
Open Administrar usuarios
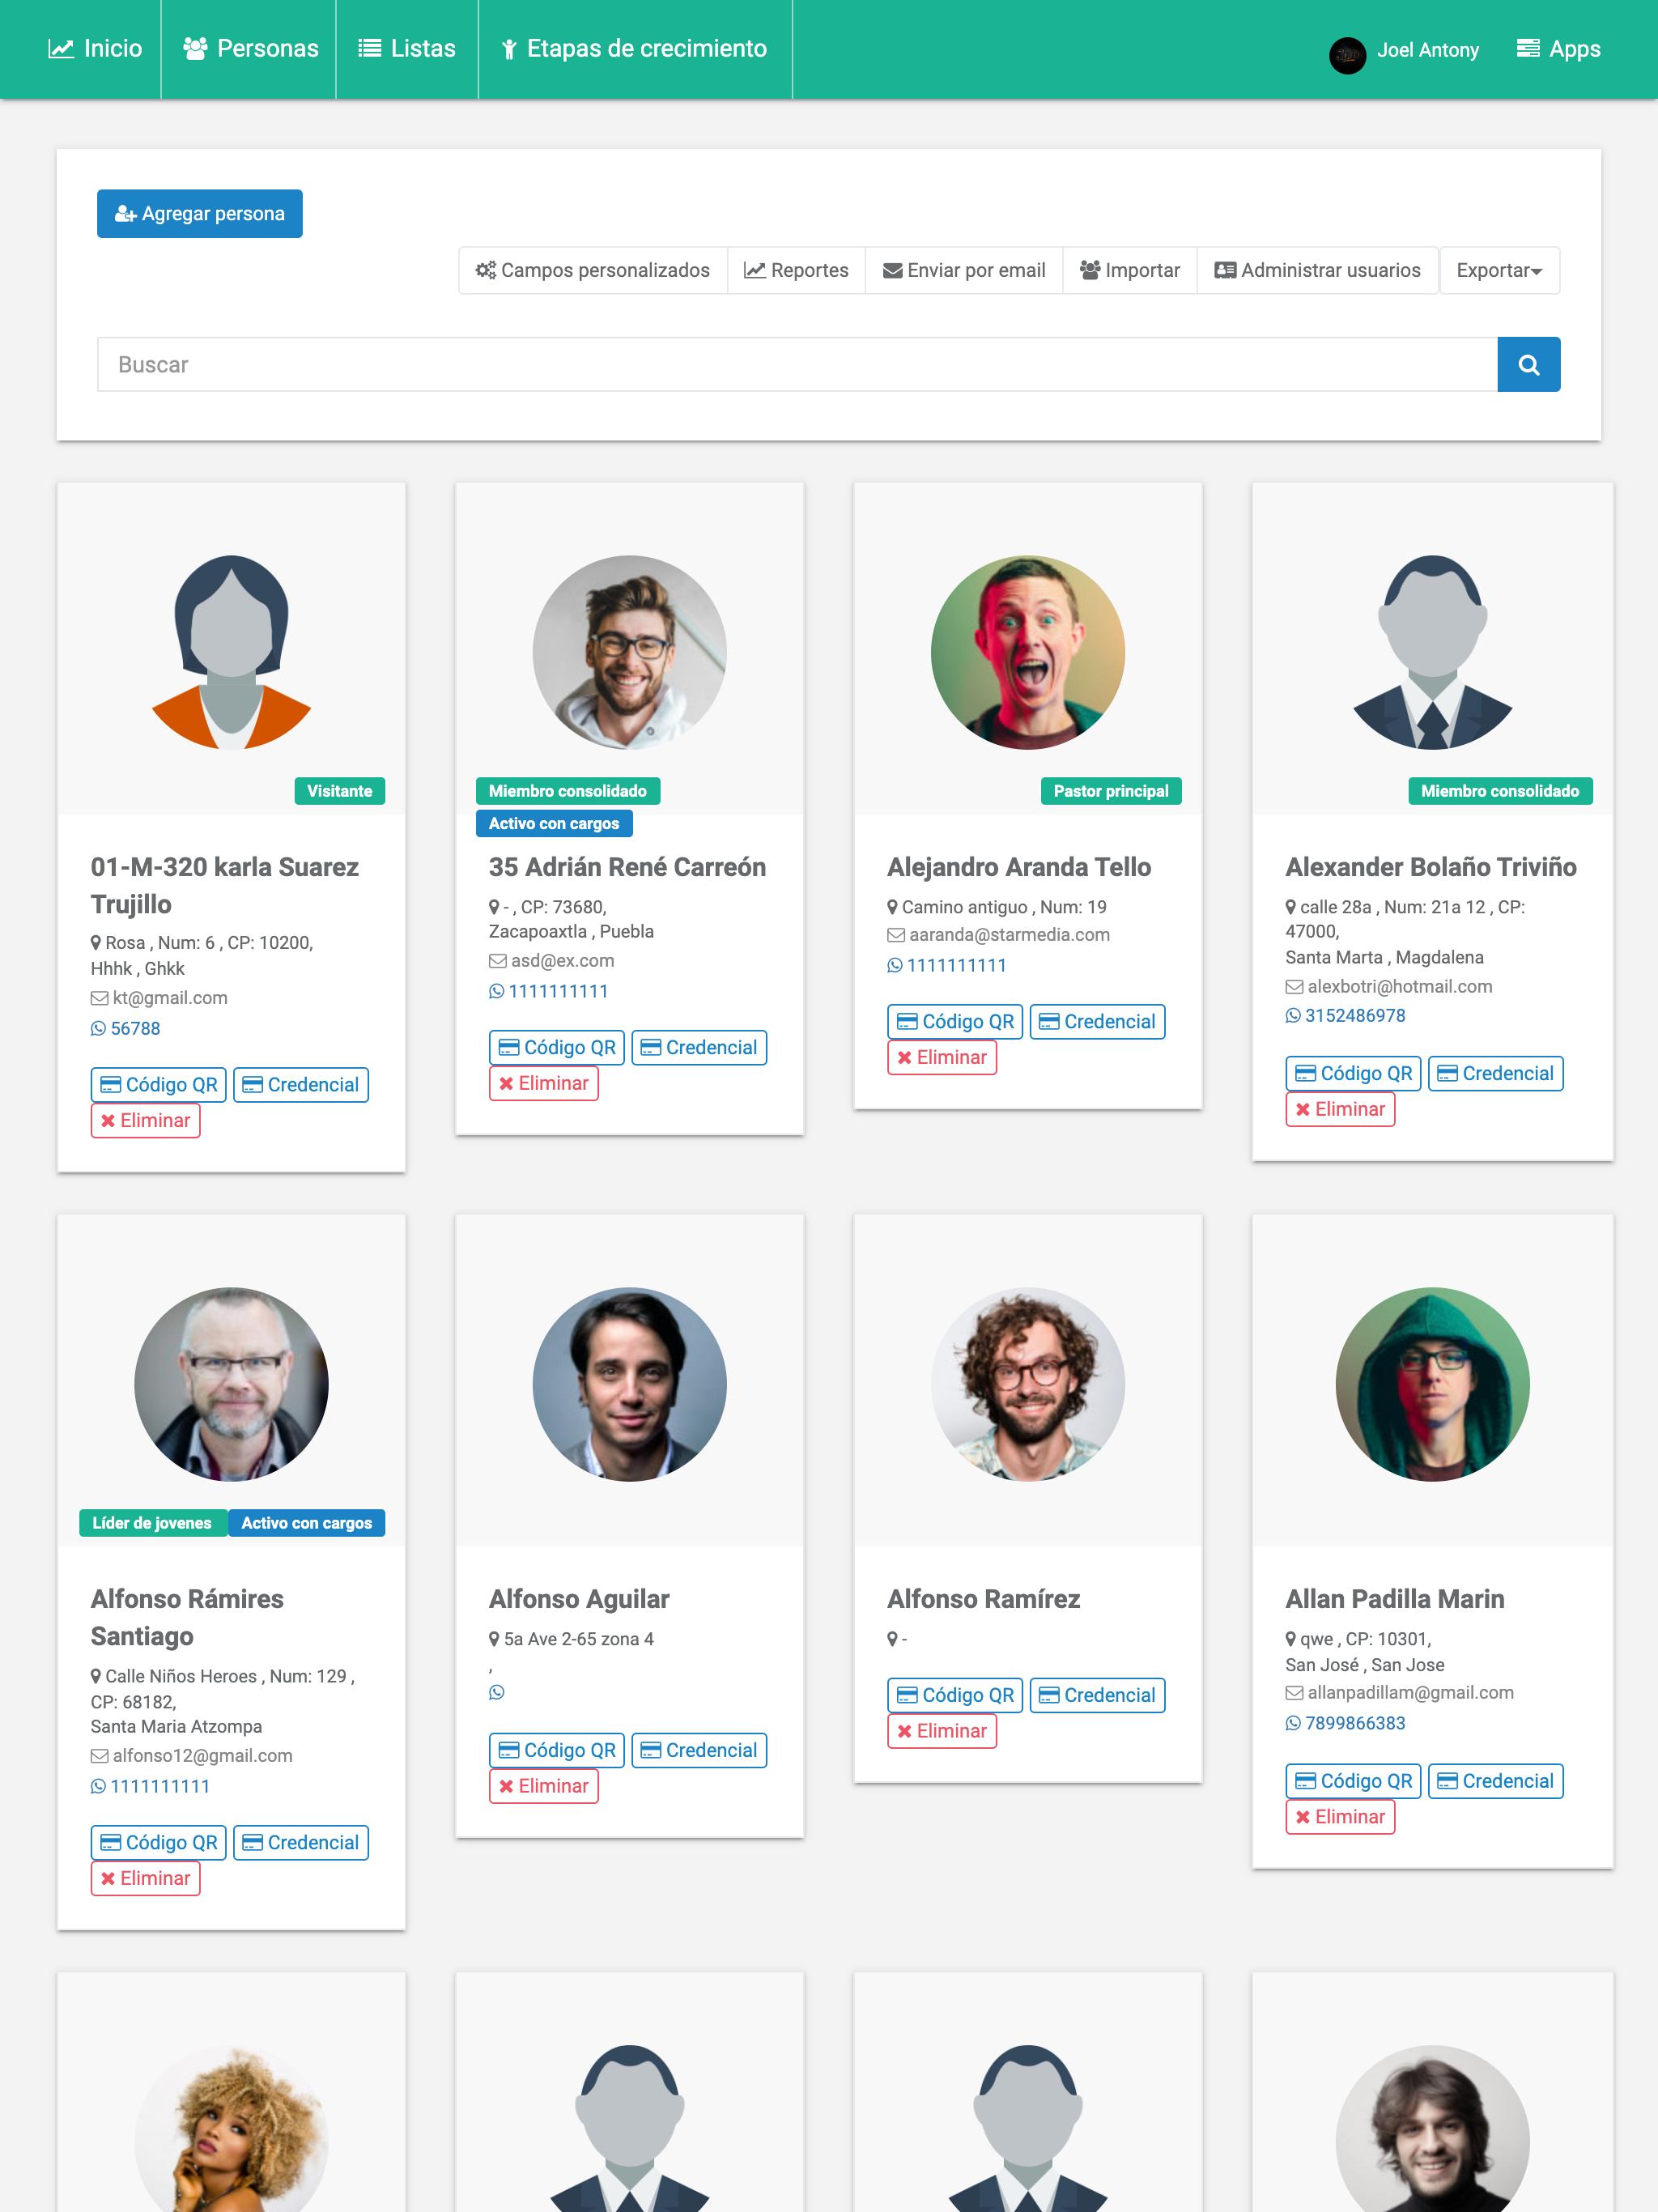tap(1317, 270)
